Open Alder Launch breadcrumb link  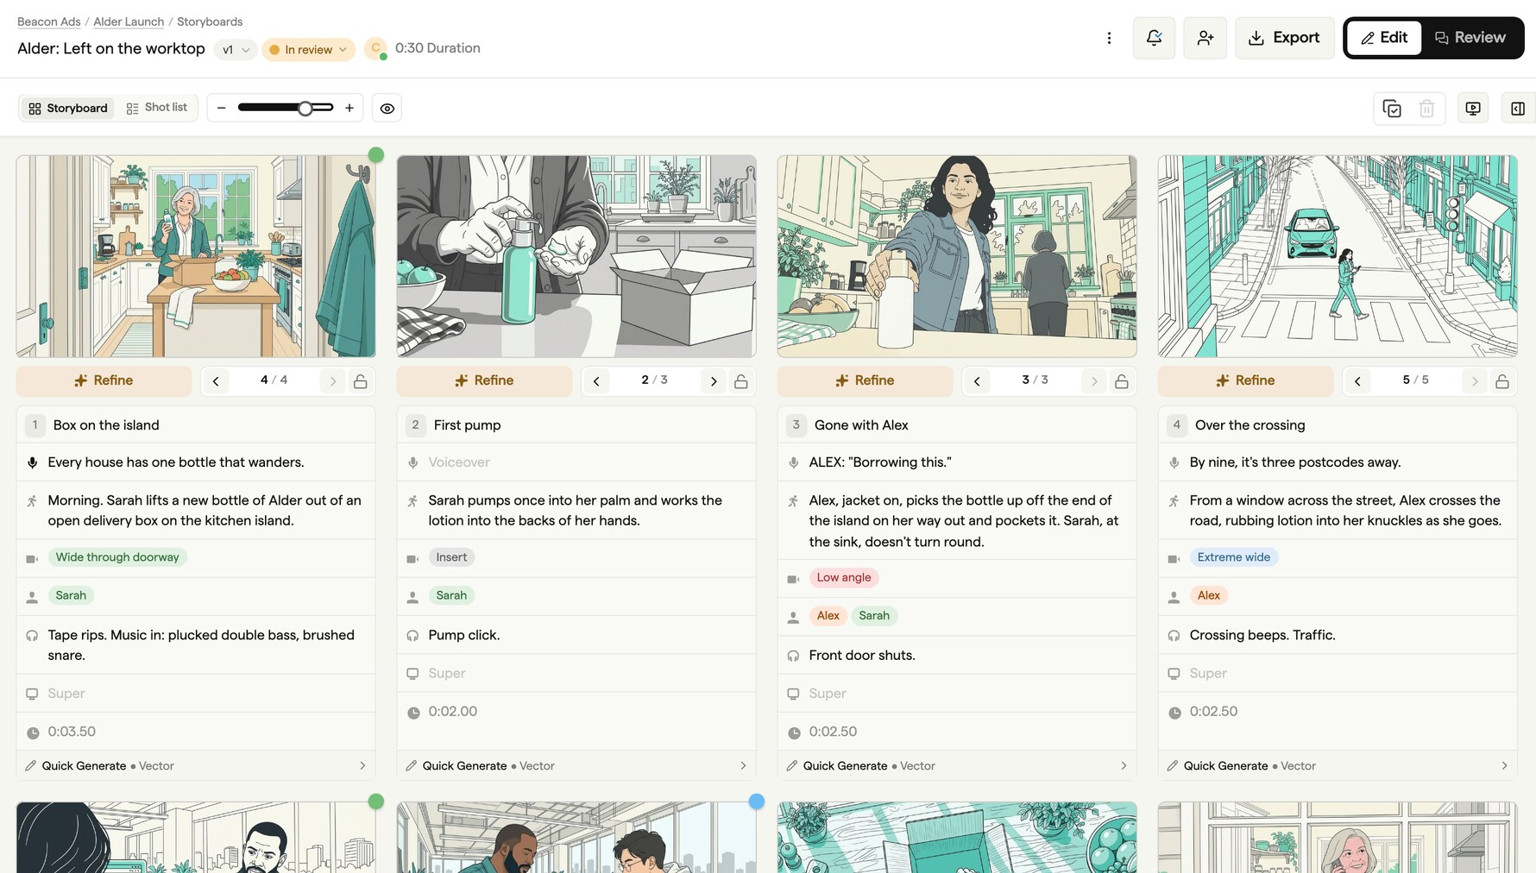(129, 21)
